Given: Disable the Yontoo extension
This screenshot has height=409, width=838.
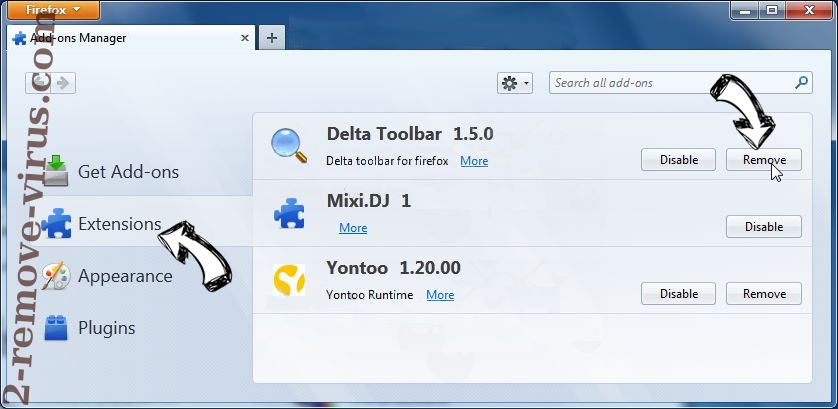Looking at the screenshot, I should [678, 294].
